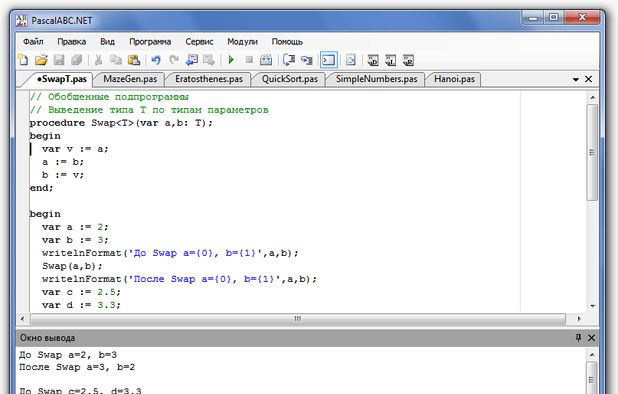Screen dimensions: 618x394
Task: Open the Программа menu
Action: click(150, 41)
